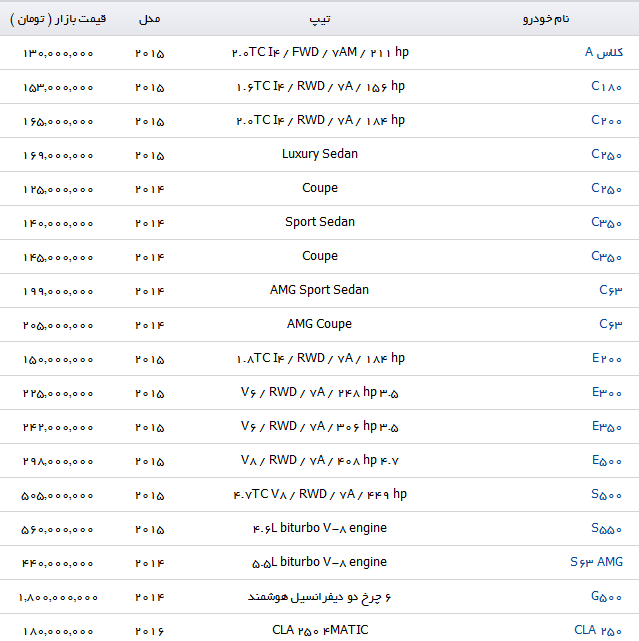The width and height of the screenshot is (639, 641).
Task: Select the price ۱۹۹,۰۰۰,۰۰۰ for C63
Action: click(58, 291)
